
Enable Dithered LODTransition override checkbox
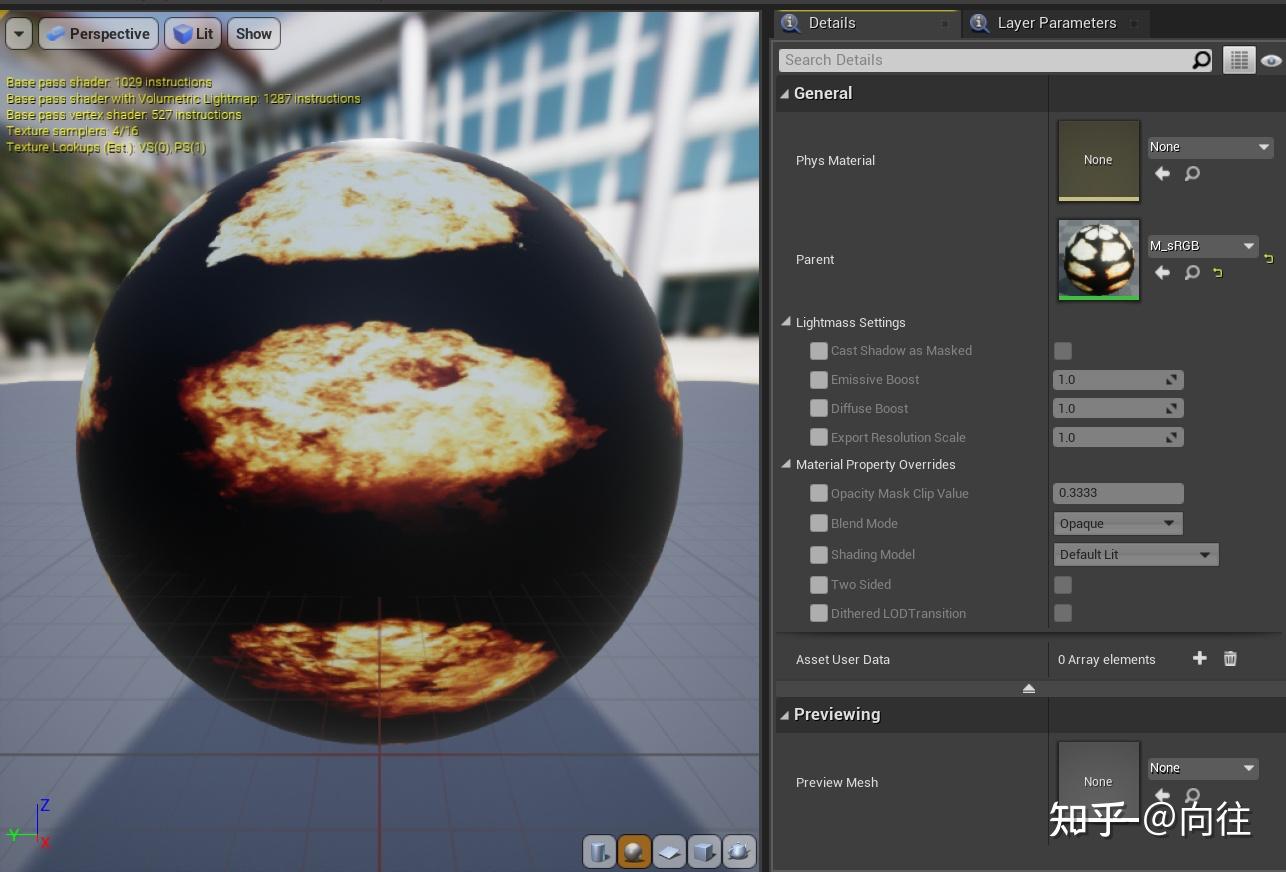click(819, 613)
